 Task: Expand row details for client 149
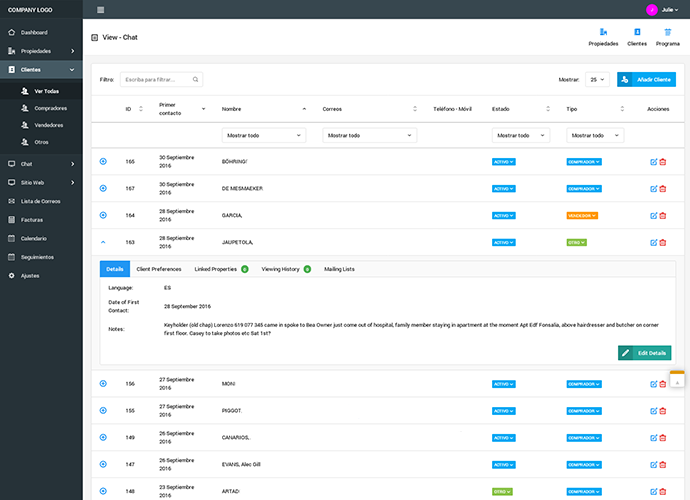point(103,438)
